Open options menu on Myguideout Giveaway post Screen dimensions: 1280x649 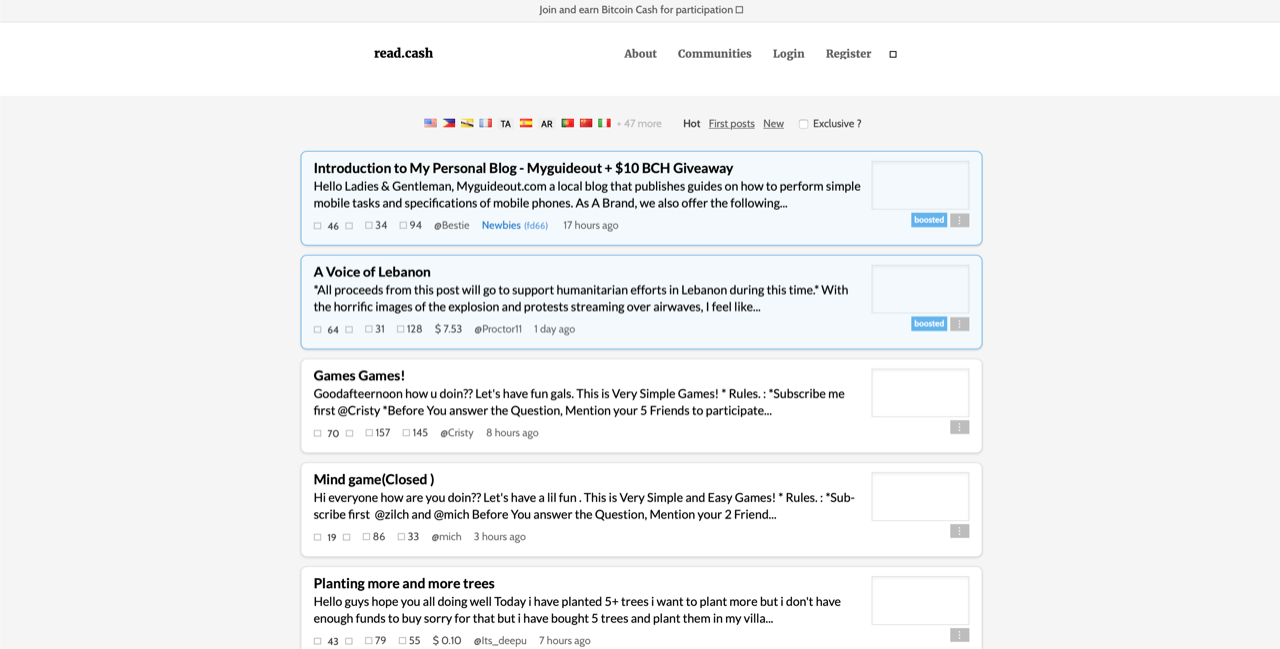pyautogui.click(x=960, y=220)
